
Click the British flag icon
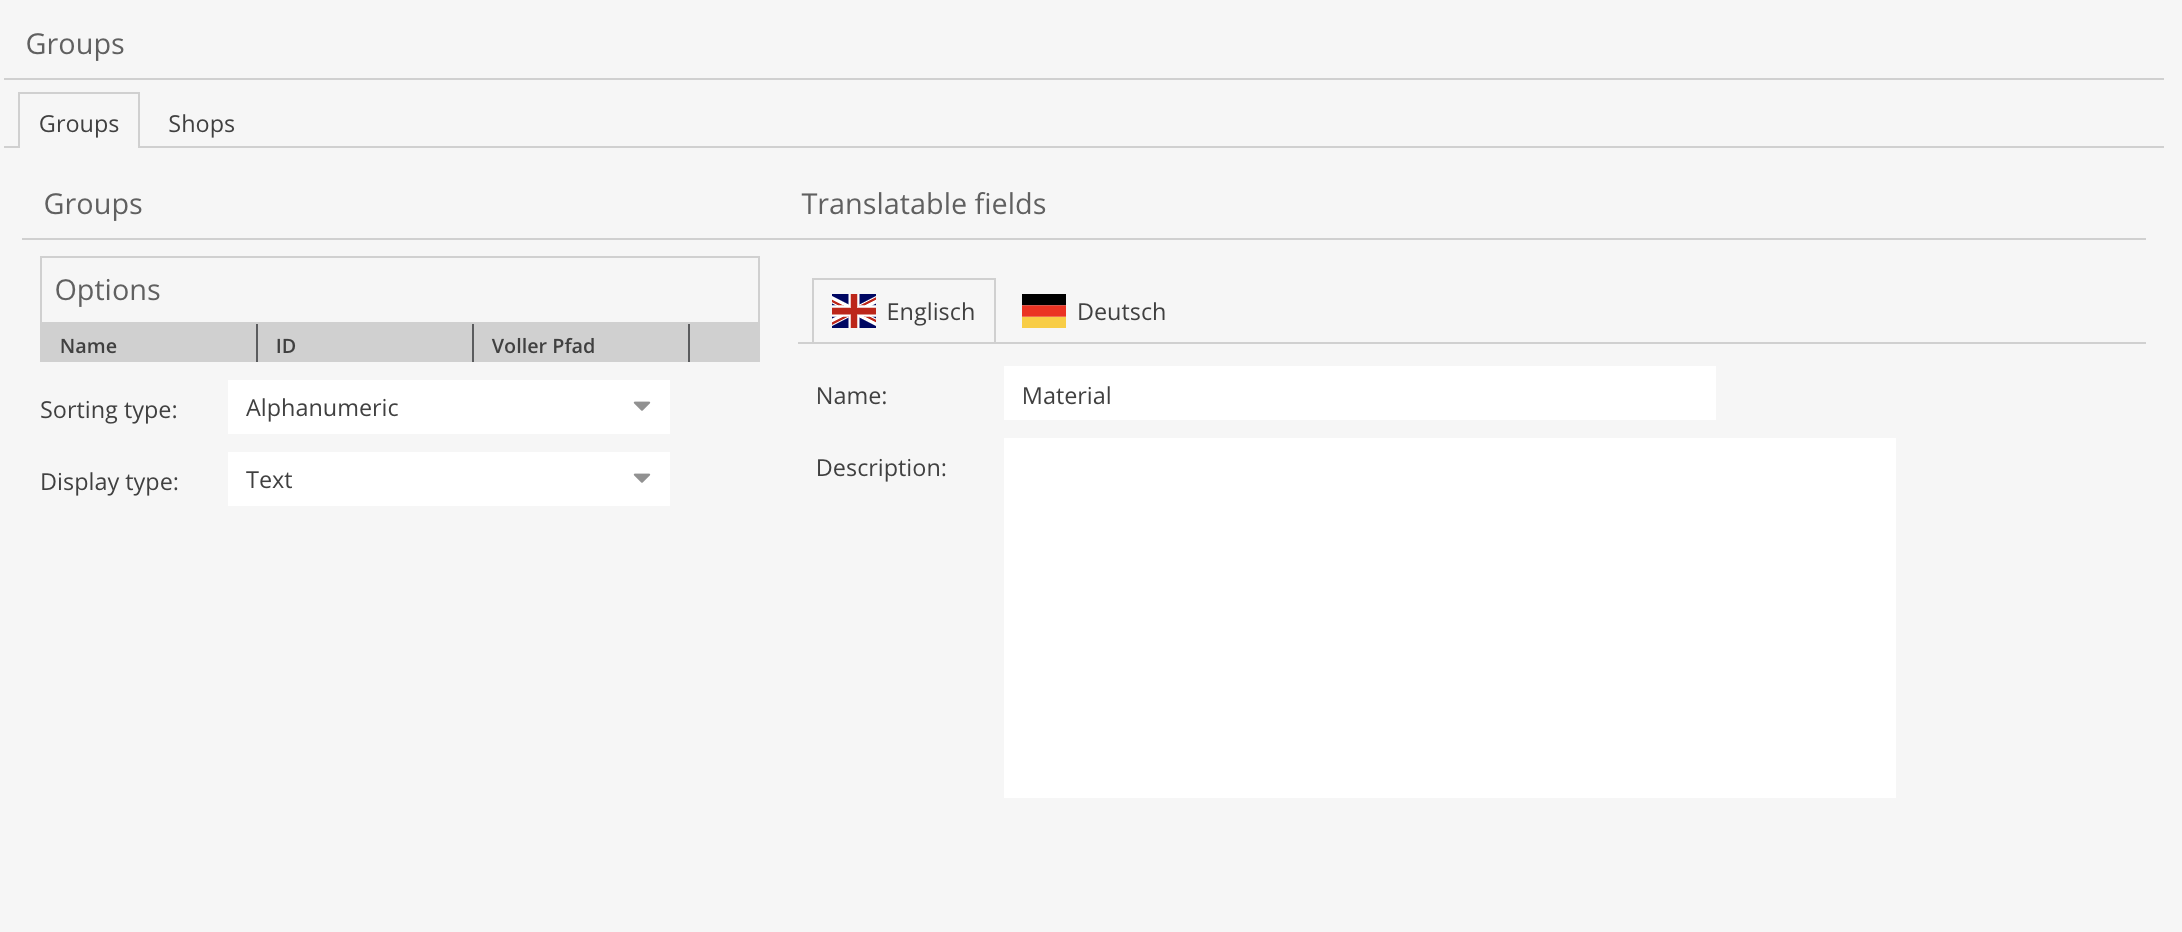[853, 311]
